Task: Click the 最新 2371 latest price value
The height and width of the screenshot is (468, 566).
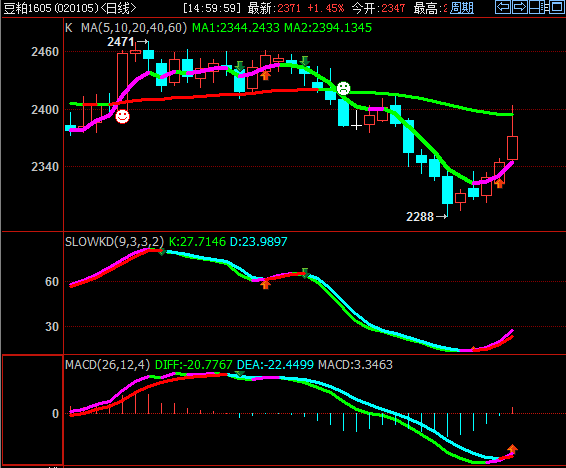Action: (289, 8)
